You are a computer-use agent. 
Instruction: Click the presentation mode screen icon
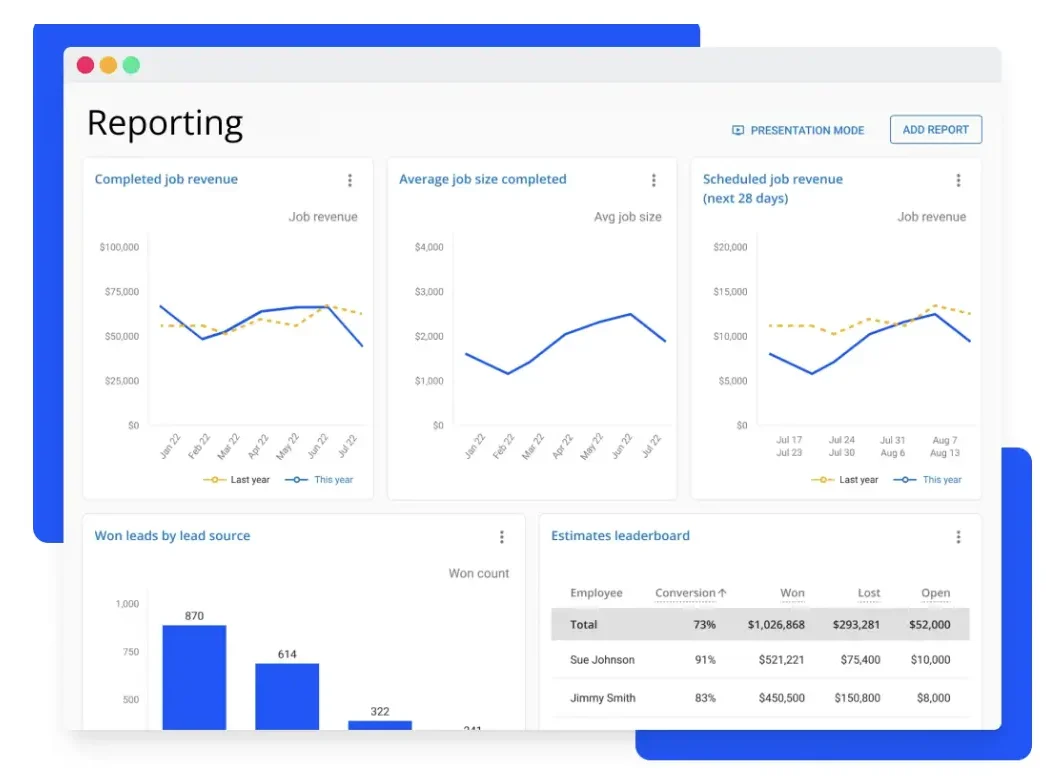(738, 130)
